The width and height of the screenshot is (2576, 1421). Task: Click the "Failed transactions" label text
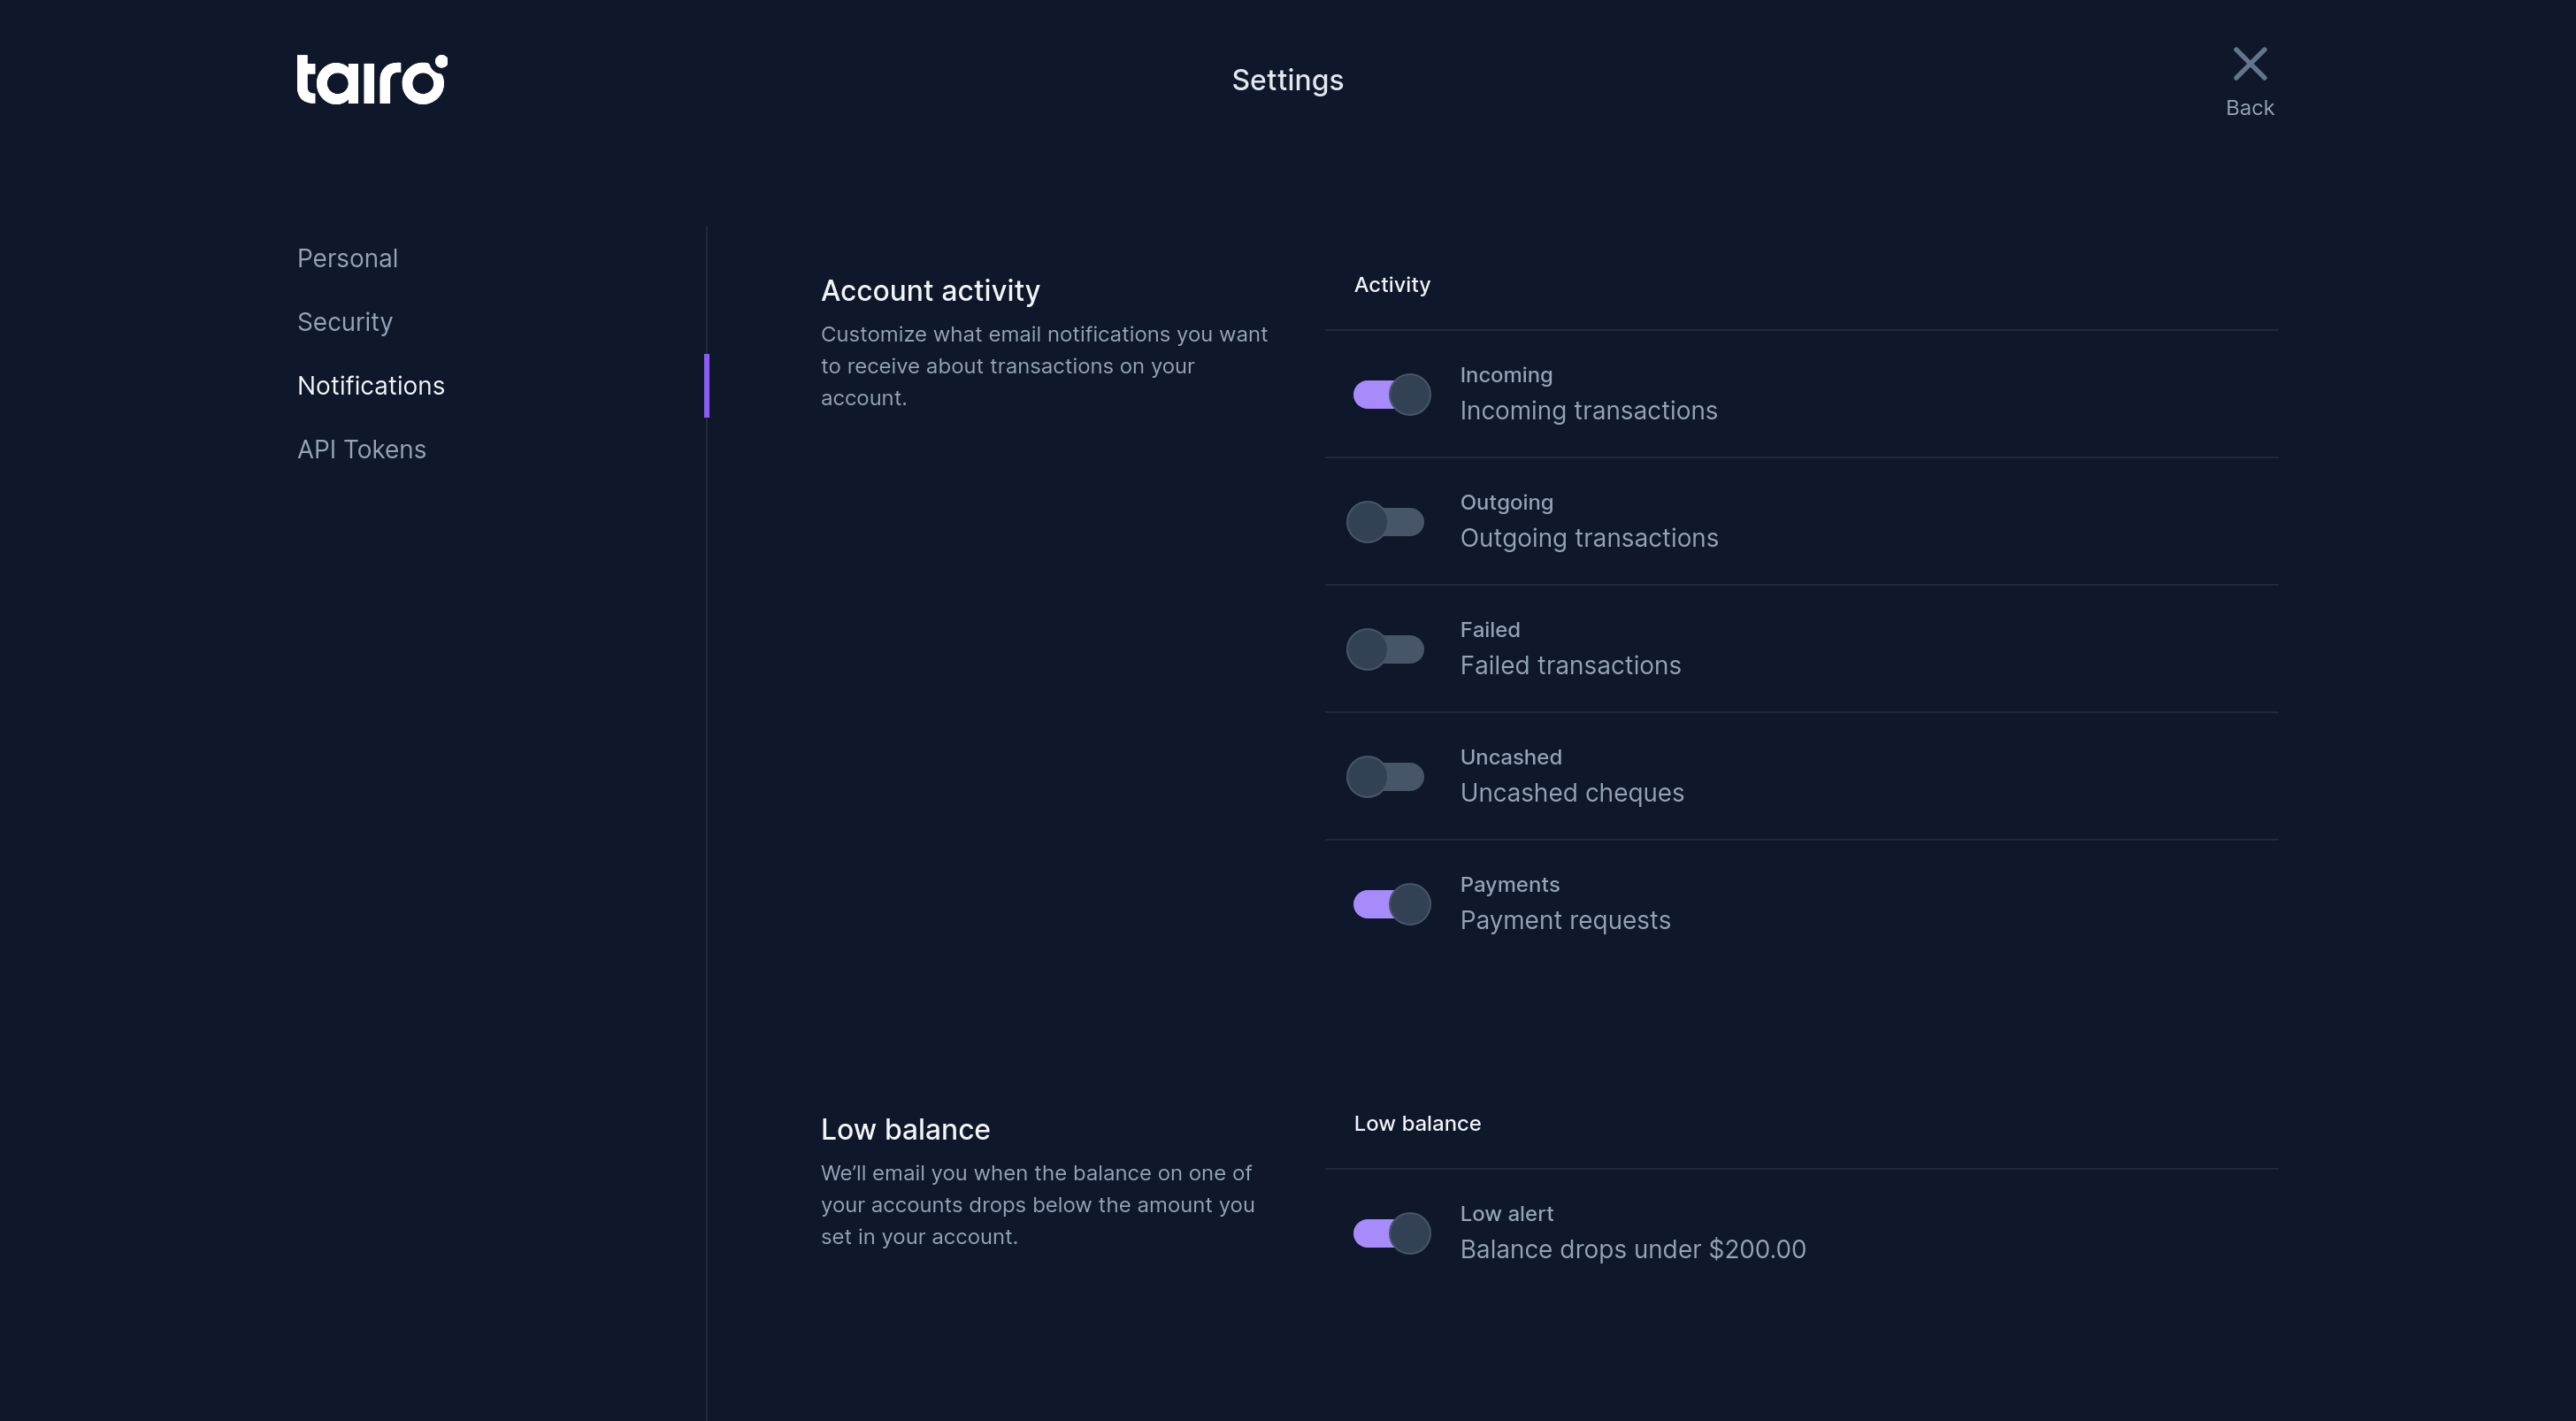1570,666
